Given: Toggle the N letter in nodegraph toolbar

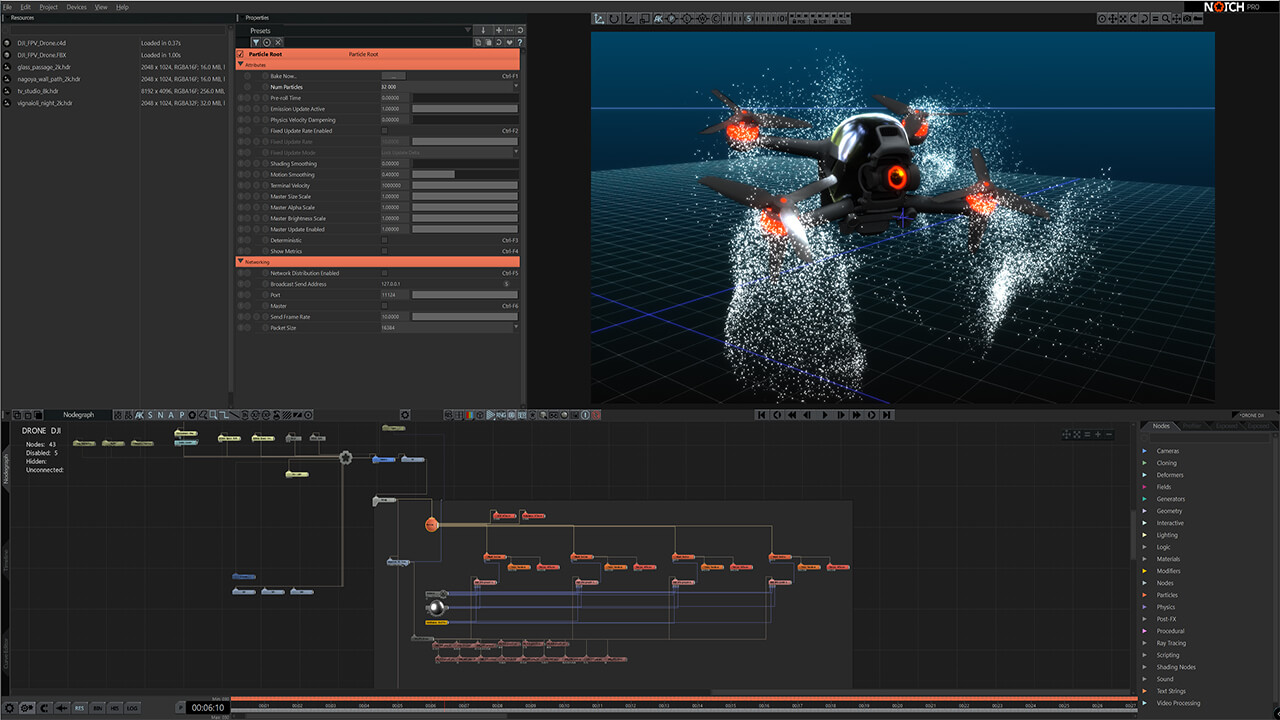Looking at the screenshot, I should 160,415.
